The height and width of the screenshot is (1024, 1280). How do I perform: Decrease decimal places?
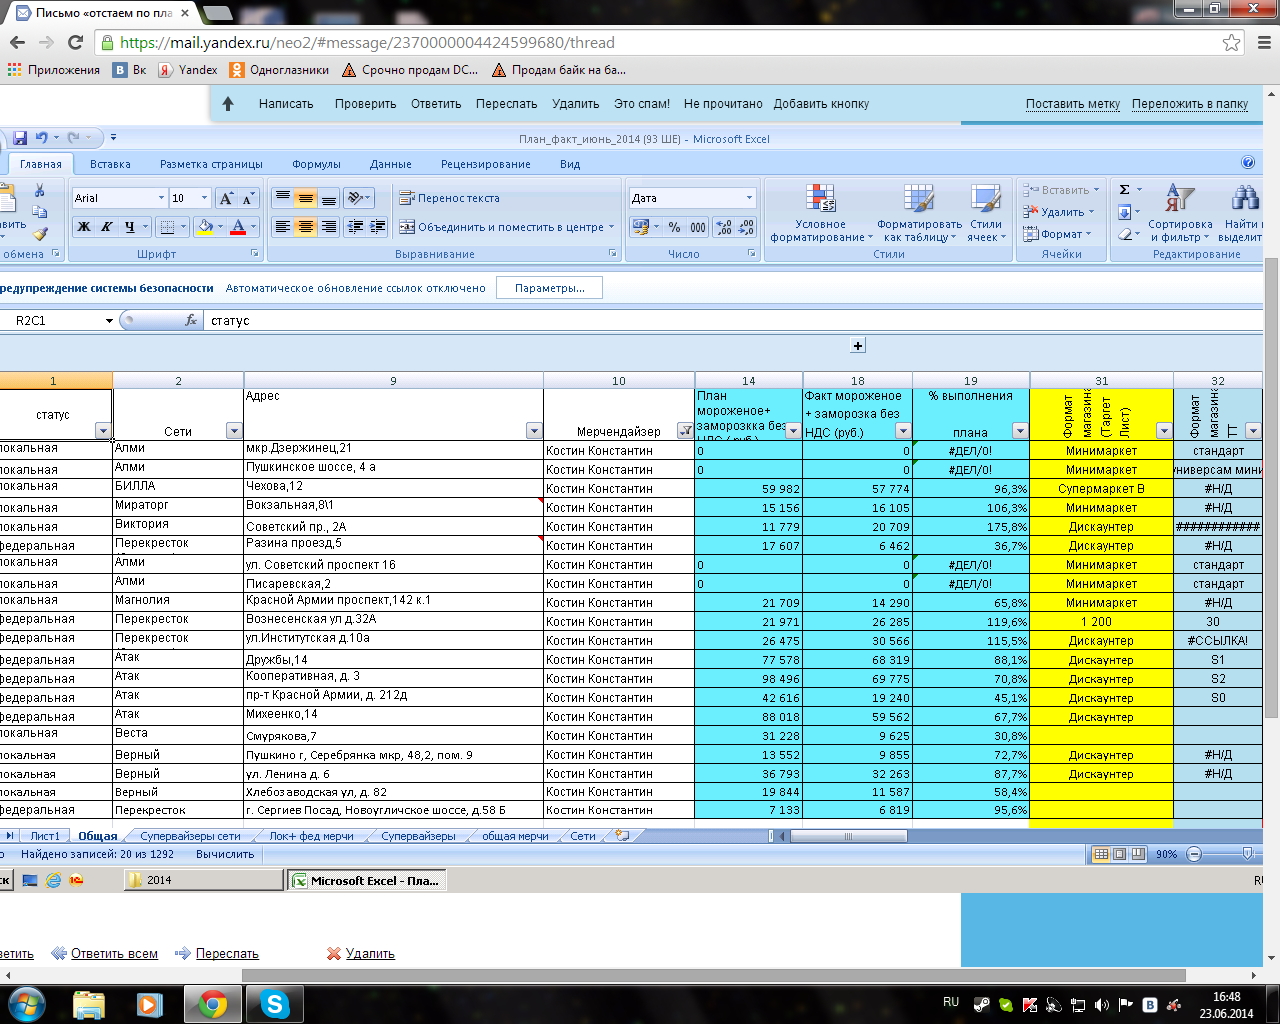[x=746, y=227]
